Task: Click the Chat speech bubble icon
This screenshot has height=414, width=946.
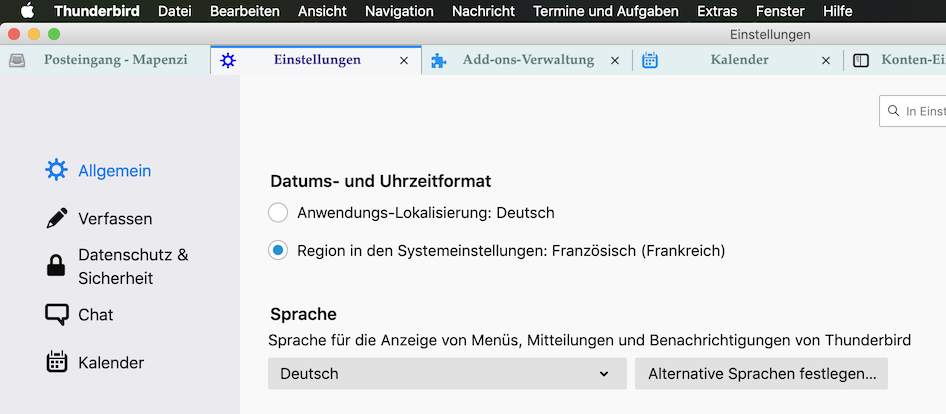Action: click(x=57, y=314)
